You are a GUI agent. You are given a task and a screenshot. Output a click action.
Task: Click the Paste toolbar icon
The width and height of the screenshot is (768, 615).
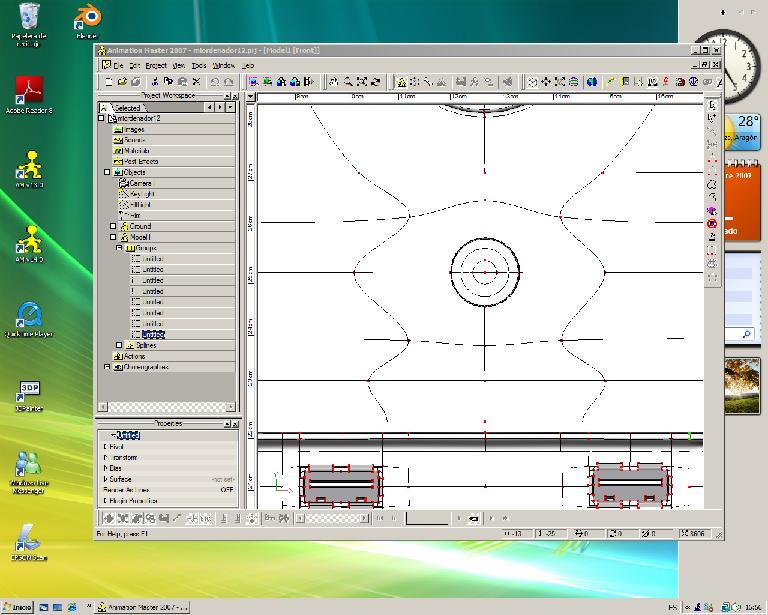tap(182, 82)
